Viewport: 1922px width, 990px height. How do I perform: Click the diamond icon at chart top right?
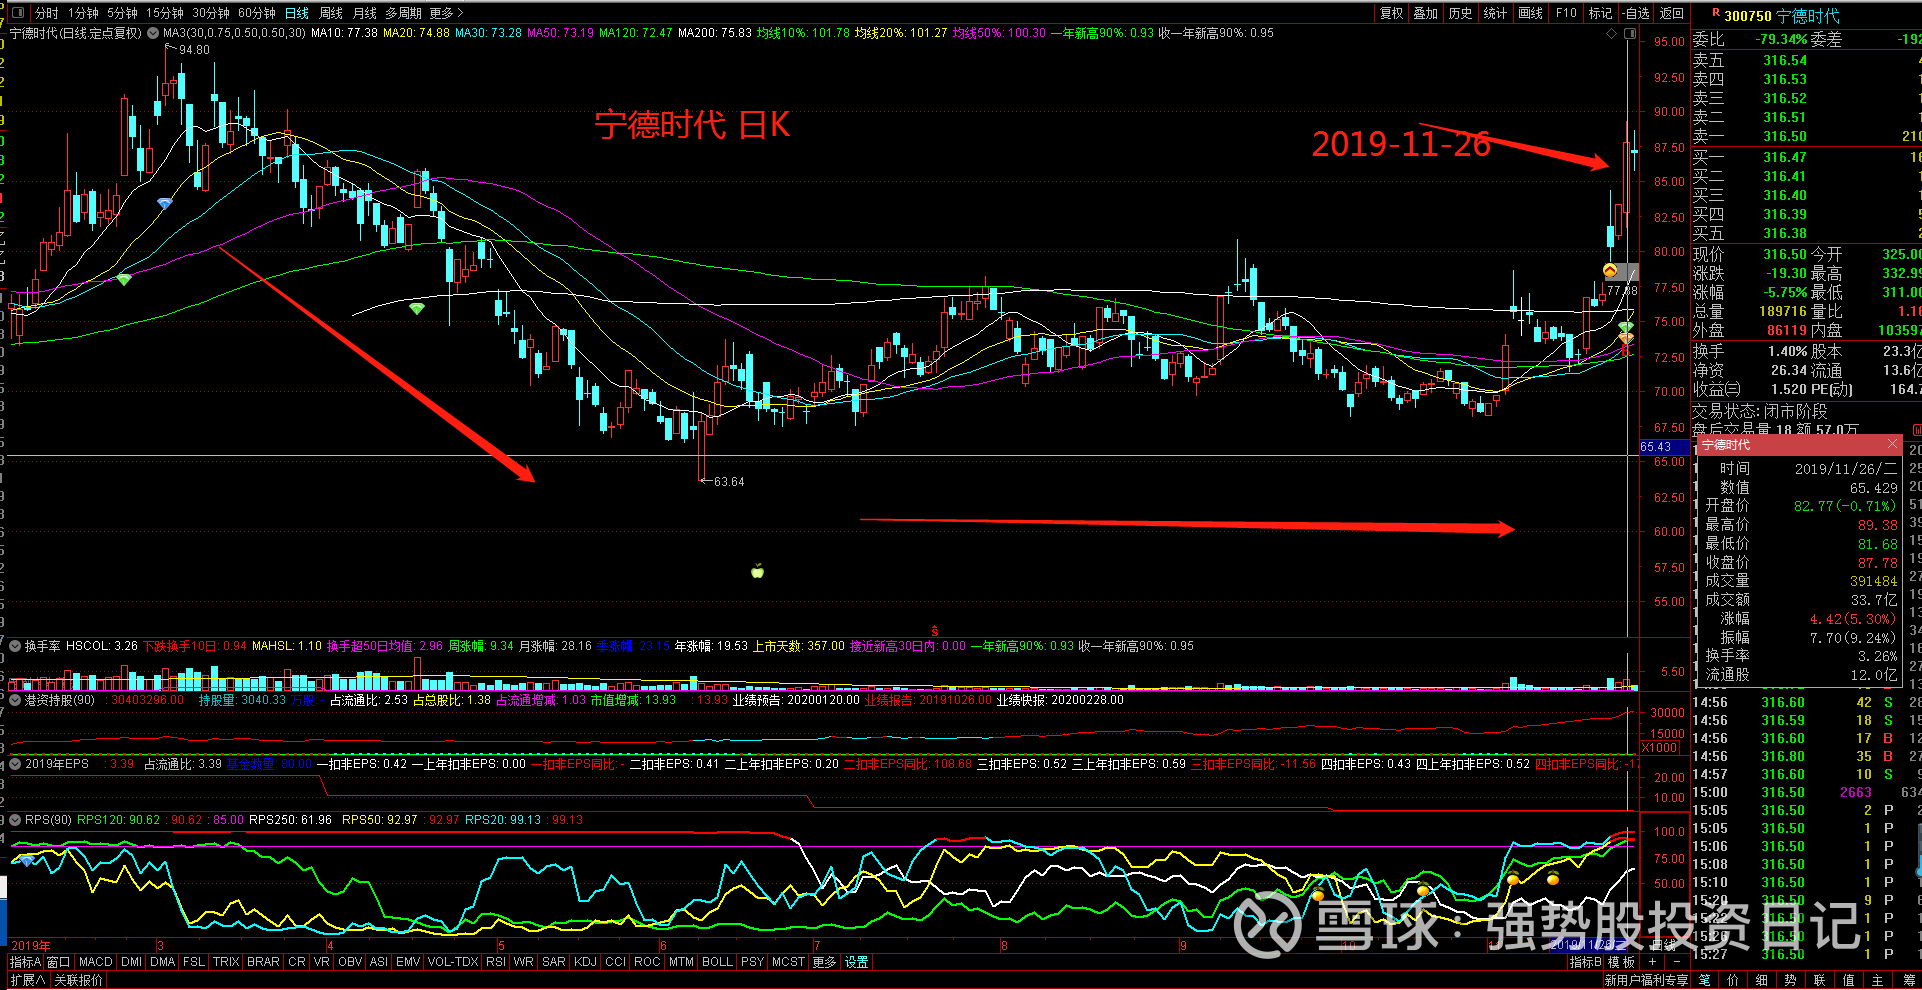pos(1611,33)
